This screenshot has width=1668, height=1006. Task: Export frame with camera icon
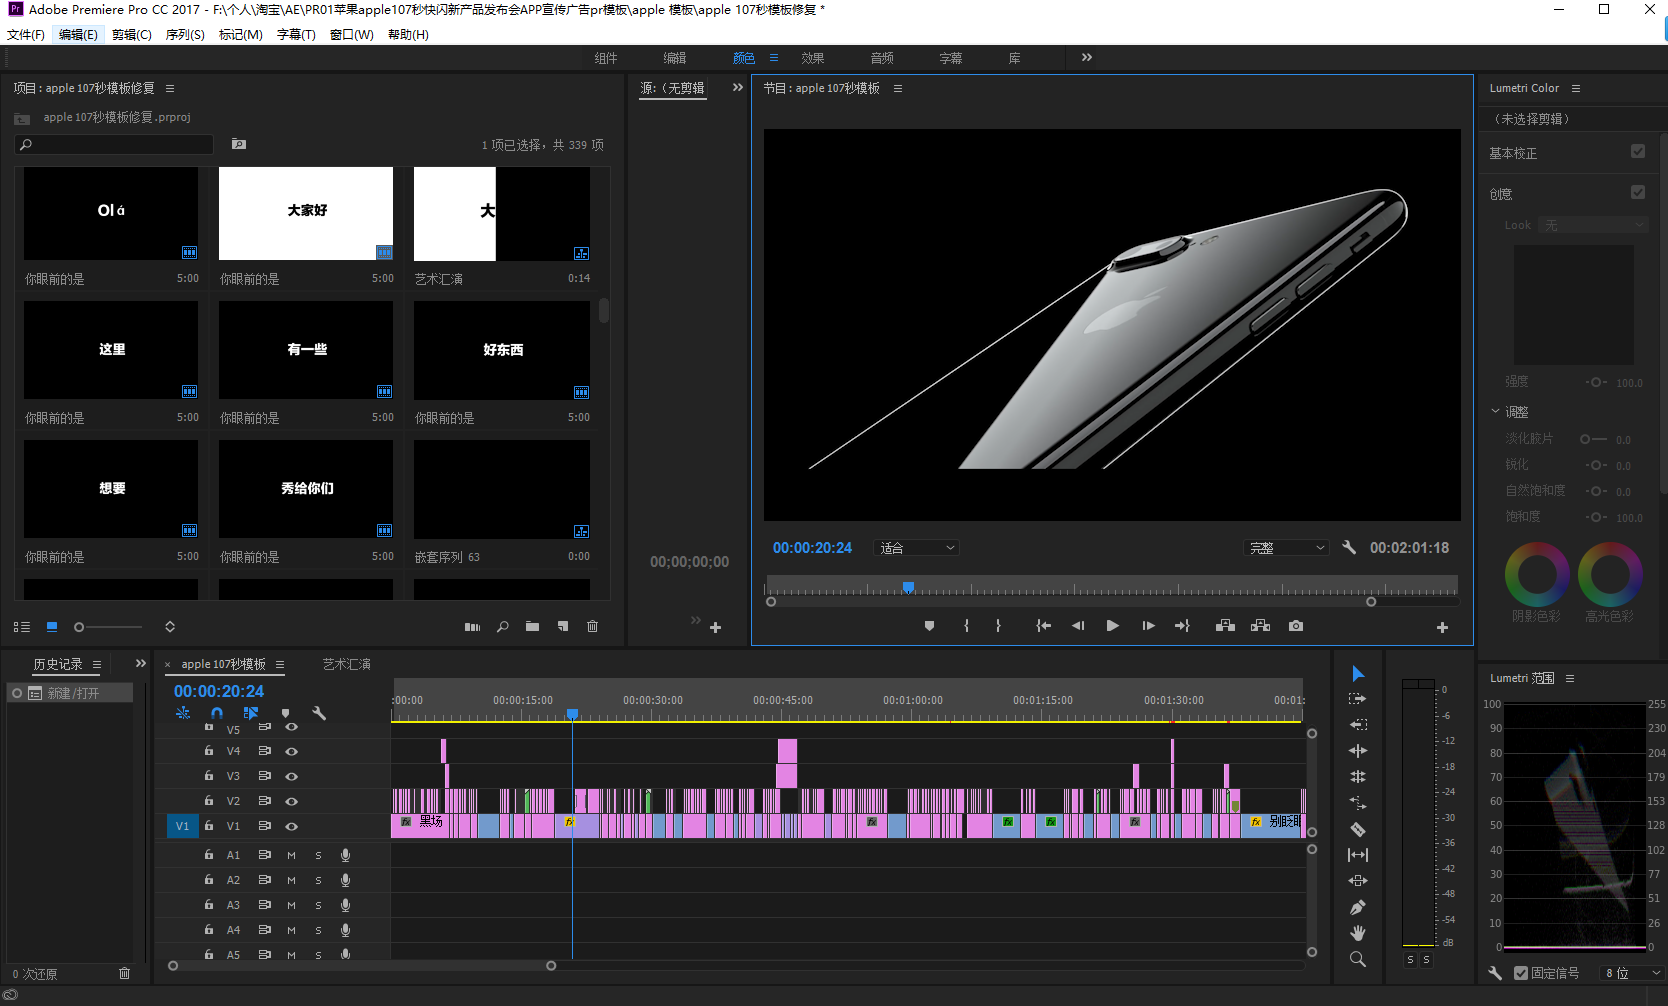pos(1296,626)
